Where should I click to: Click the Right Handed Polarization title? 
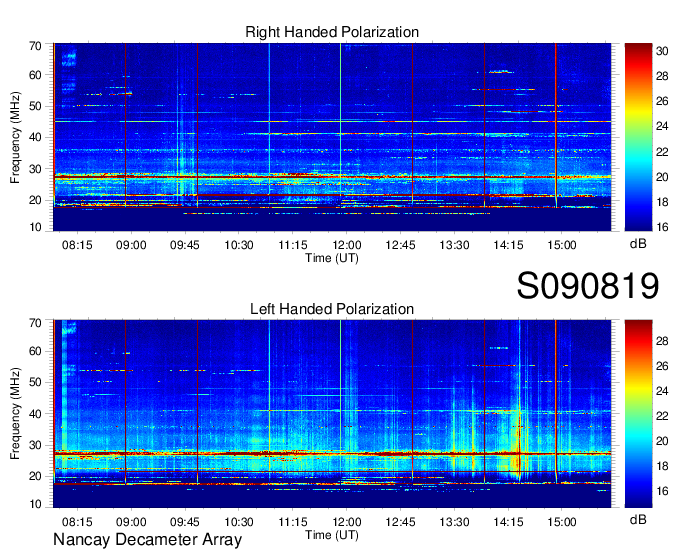[x=332, y=32]
